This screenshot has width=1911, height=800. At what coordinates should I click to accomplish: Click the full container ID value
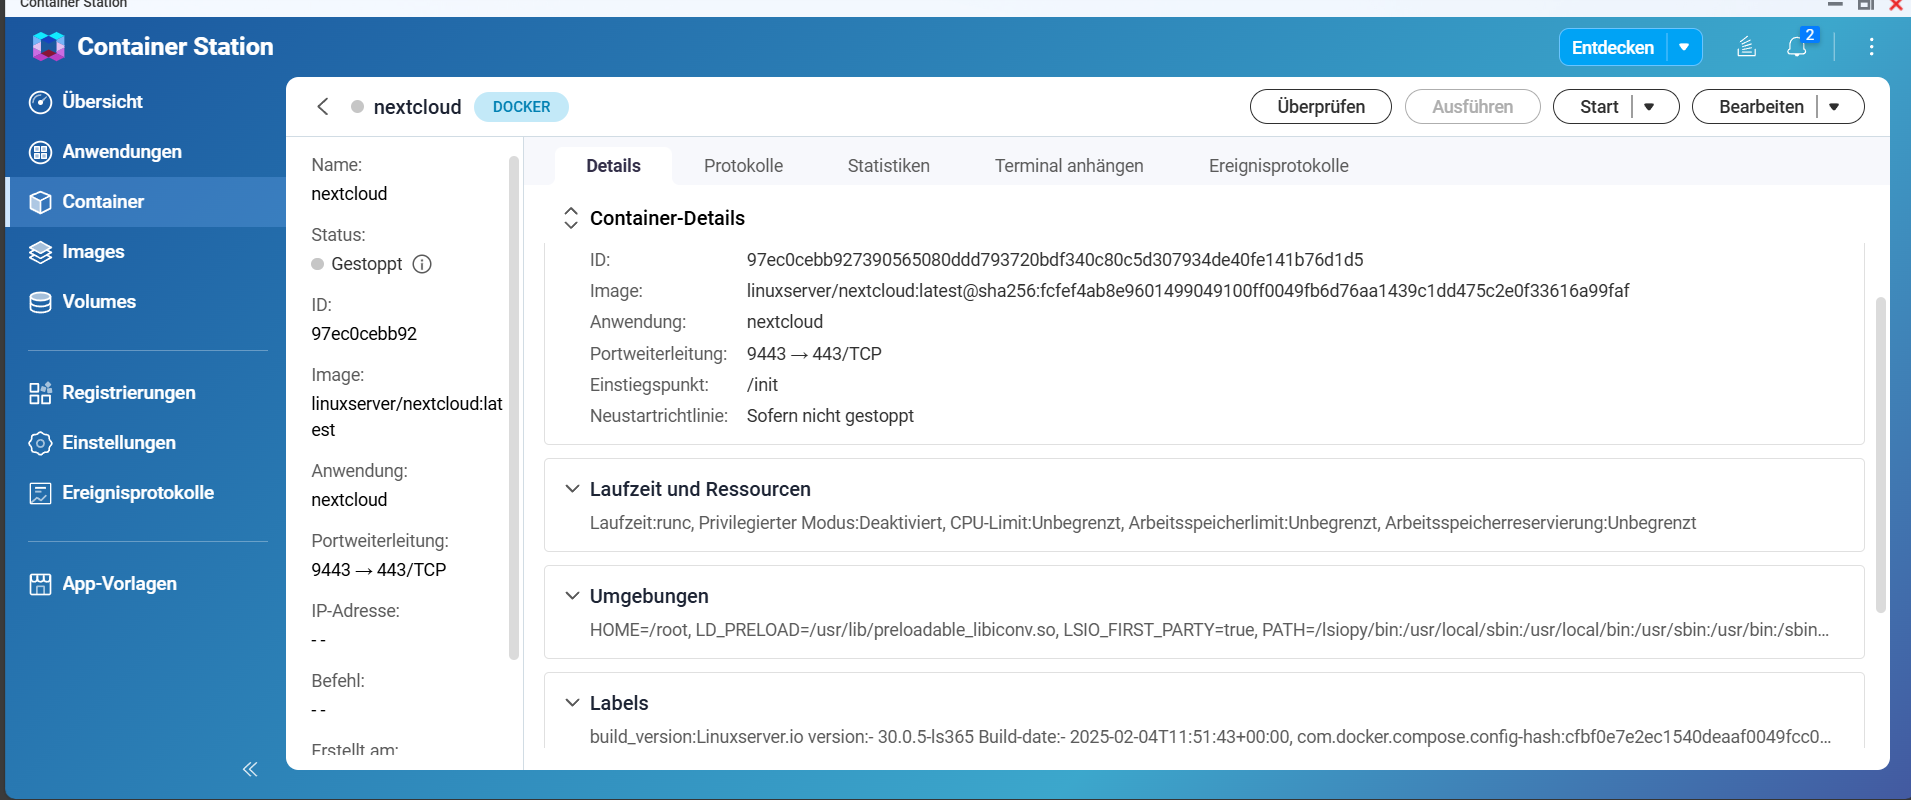pyautogui.click(x=1055, y=260)
